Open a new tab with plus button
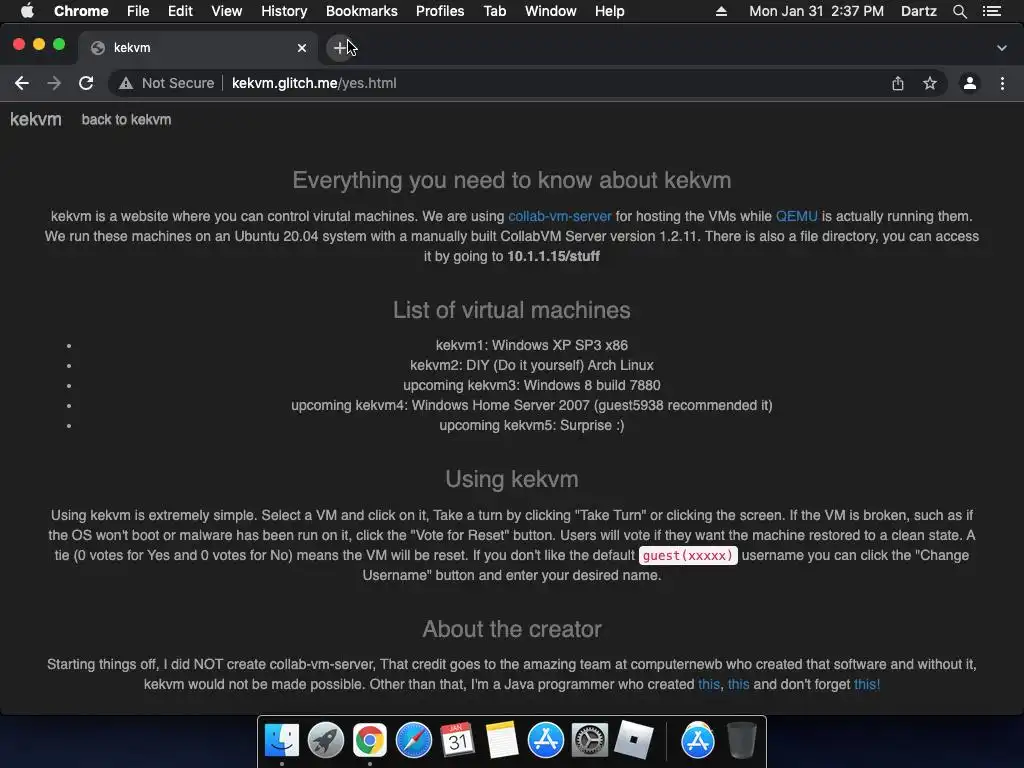Viewport: 1024px width, 768px height. point(340,48)
